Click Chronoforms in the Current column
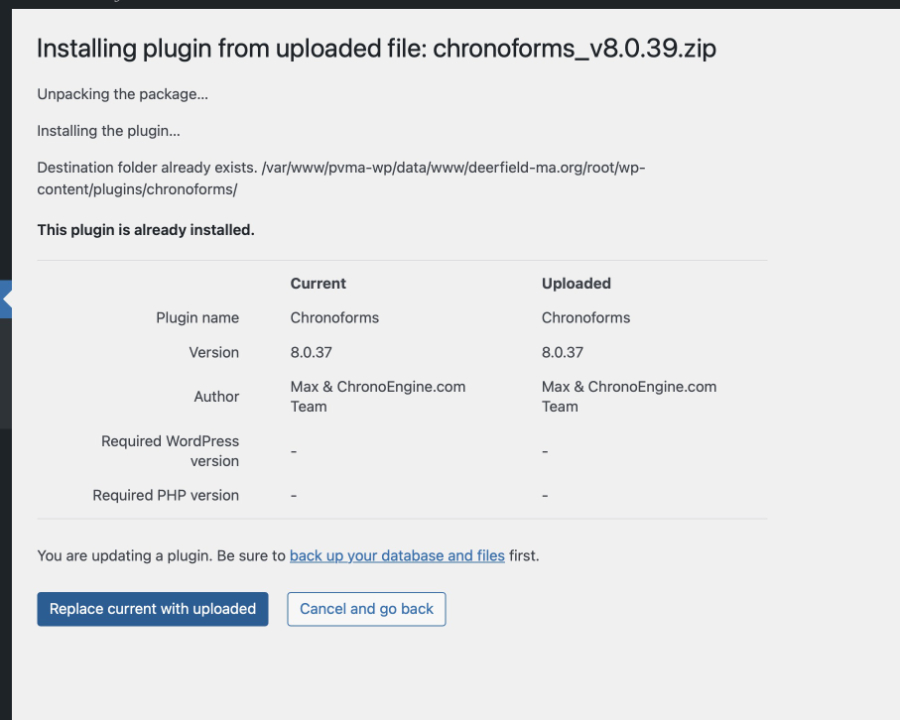This screenshot has width=900, height=720. click(334, 318)
